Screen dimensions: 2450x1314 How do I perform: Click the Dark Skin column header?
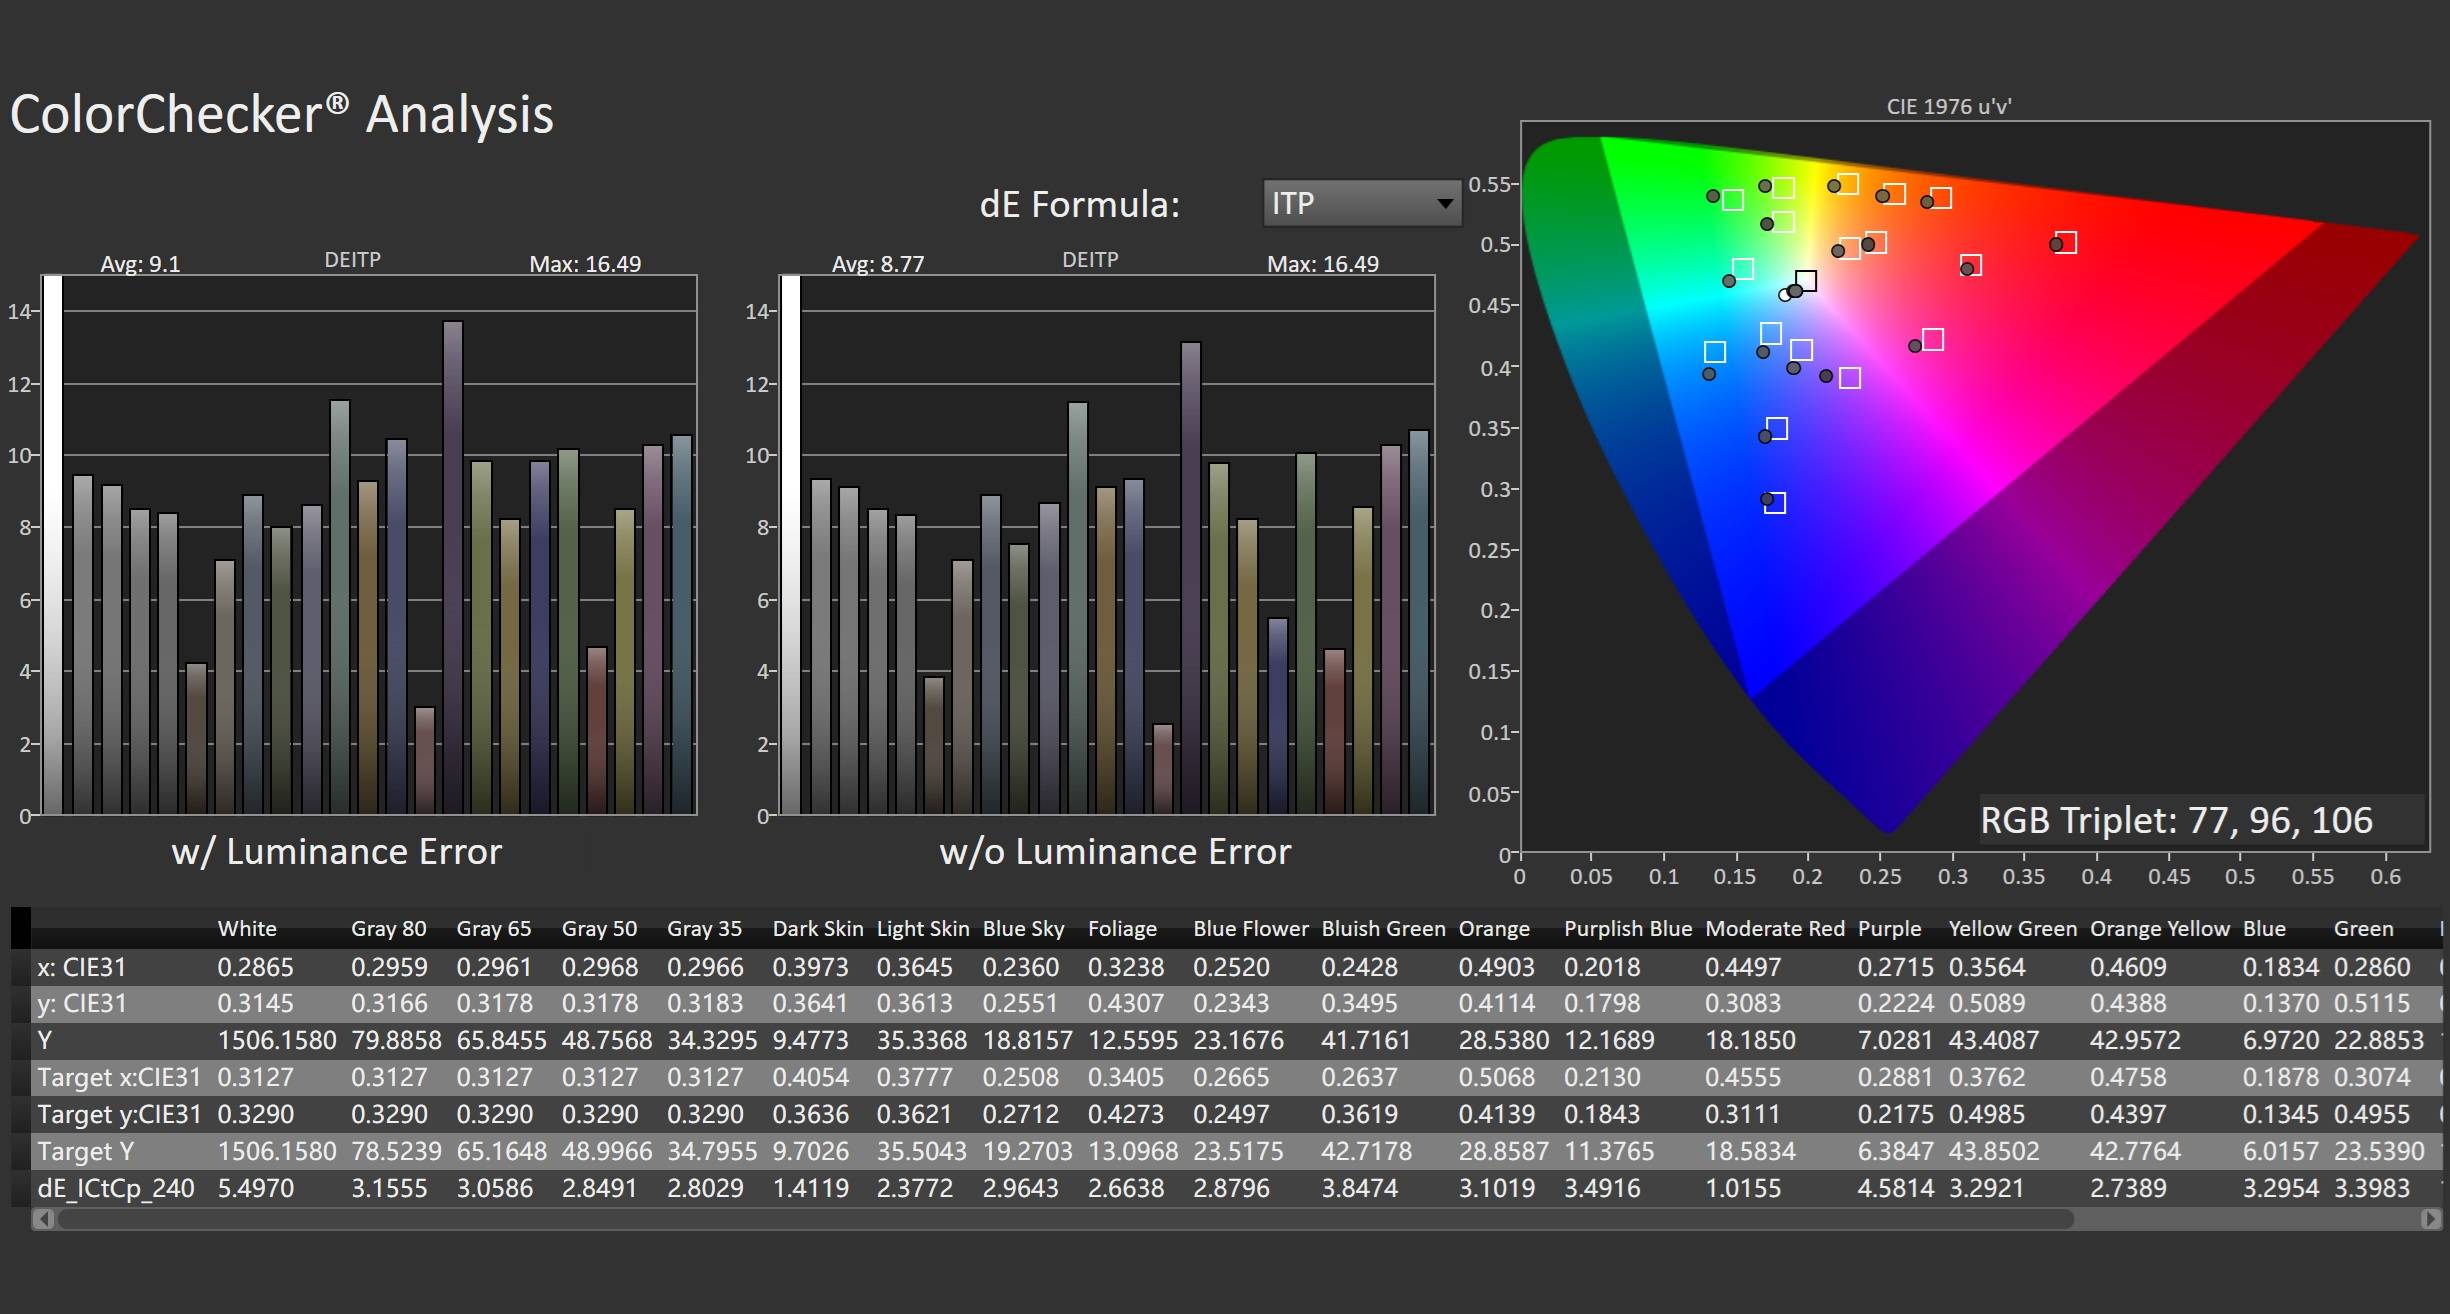(817, 928)
